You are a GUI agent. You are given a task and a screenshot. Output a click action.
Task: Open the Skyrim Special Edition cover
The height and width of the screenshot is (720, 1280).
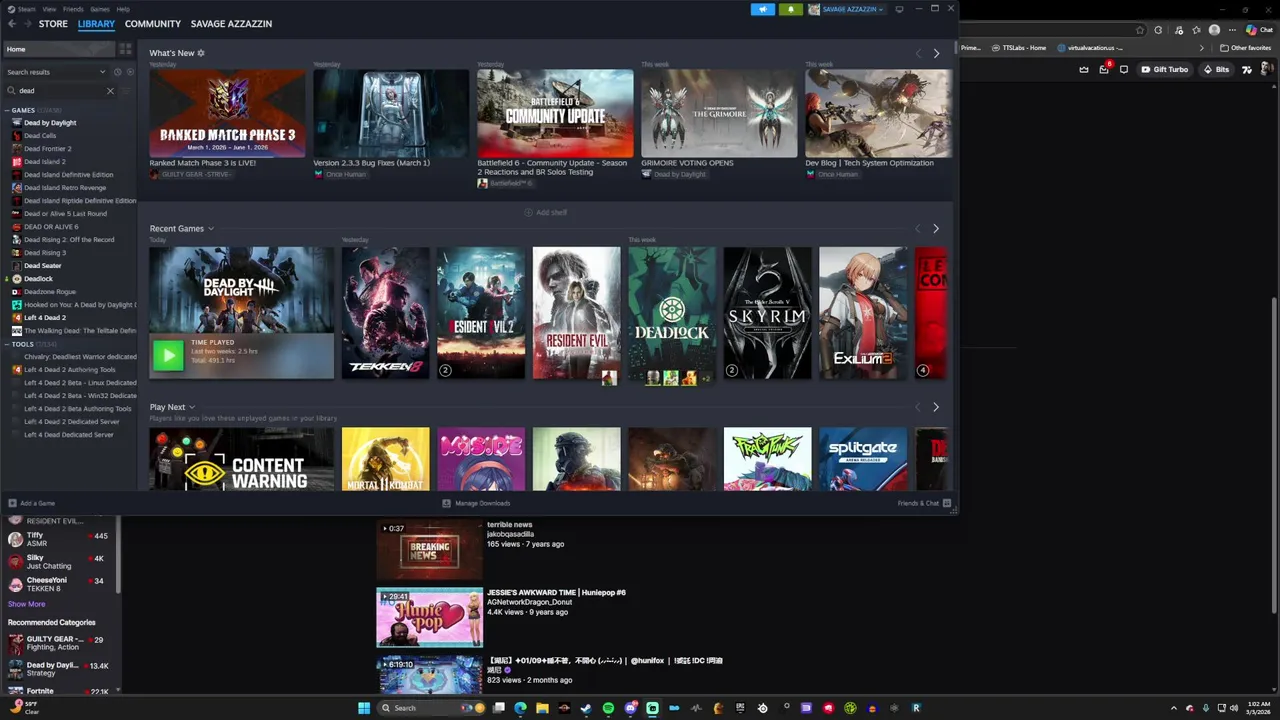767,313
